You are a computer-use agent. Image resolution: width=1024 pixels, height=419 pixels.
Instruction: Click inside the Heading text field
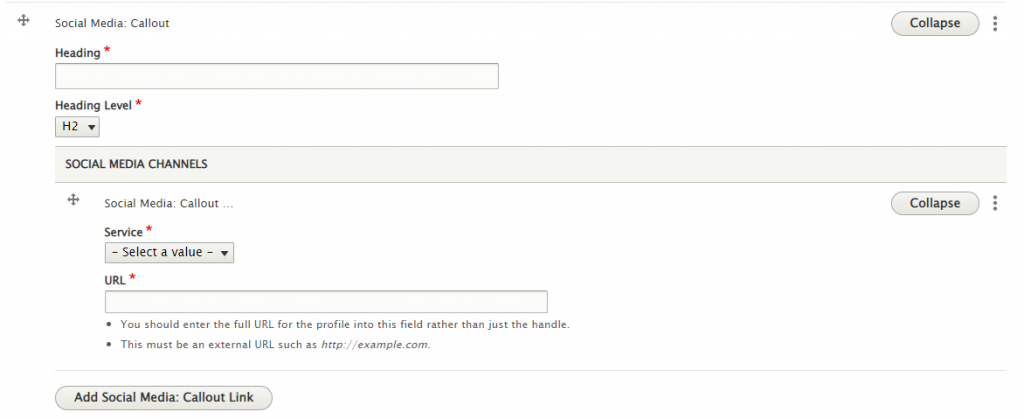point(277,76)
